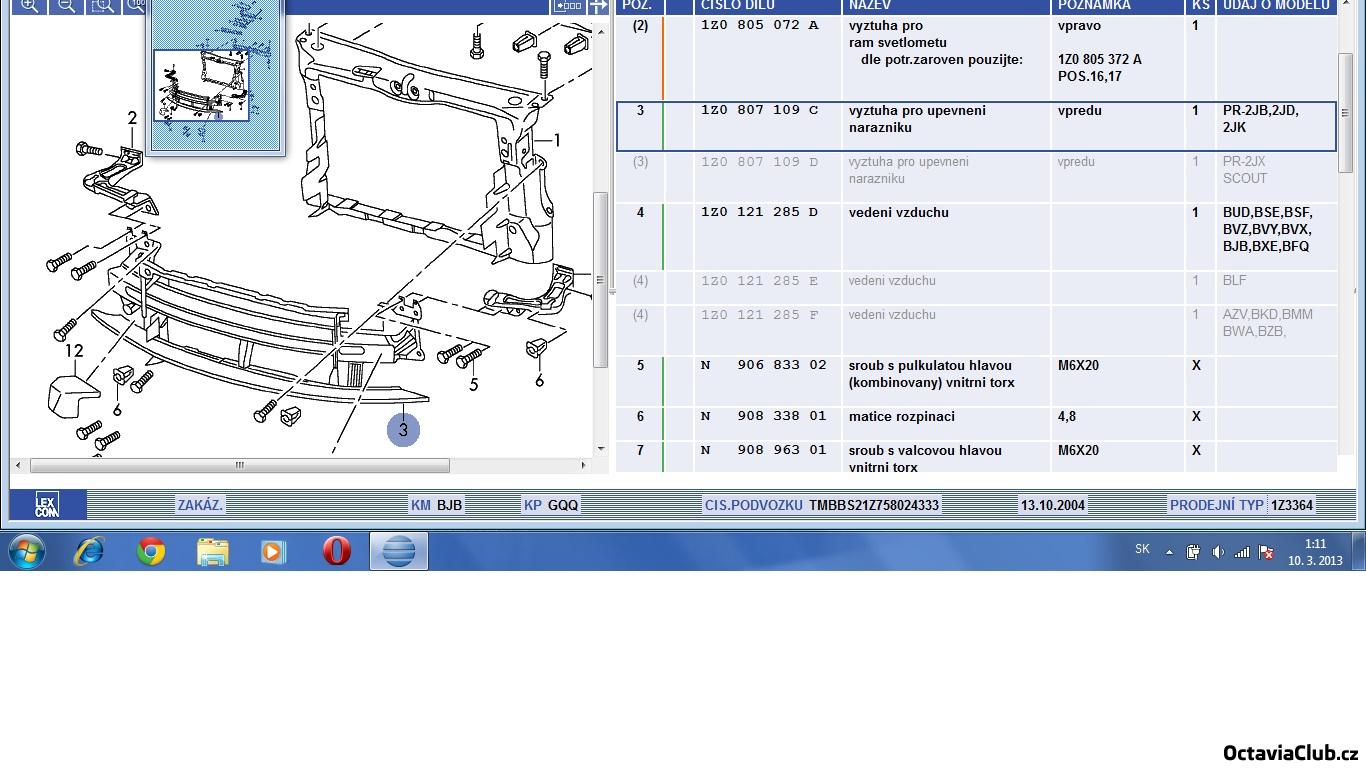The image size is (1366, 768).
Task: Click the PRODEJNÍ TYP label
Action: [1216, 505]
